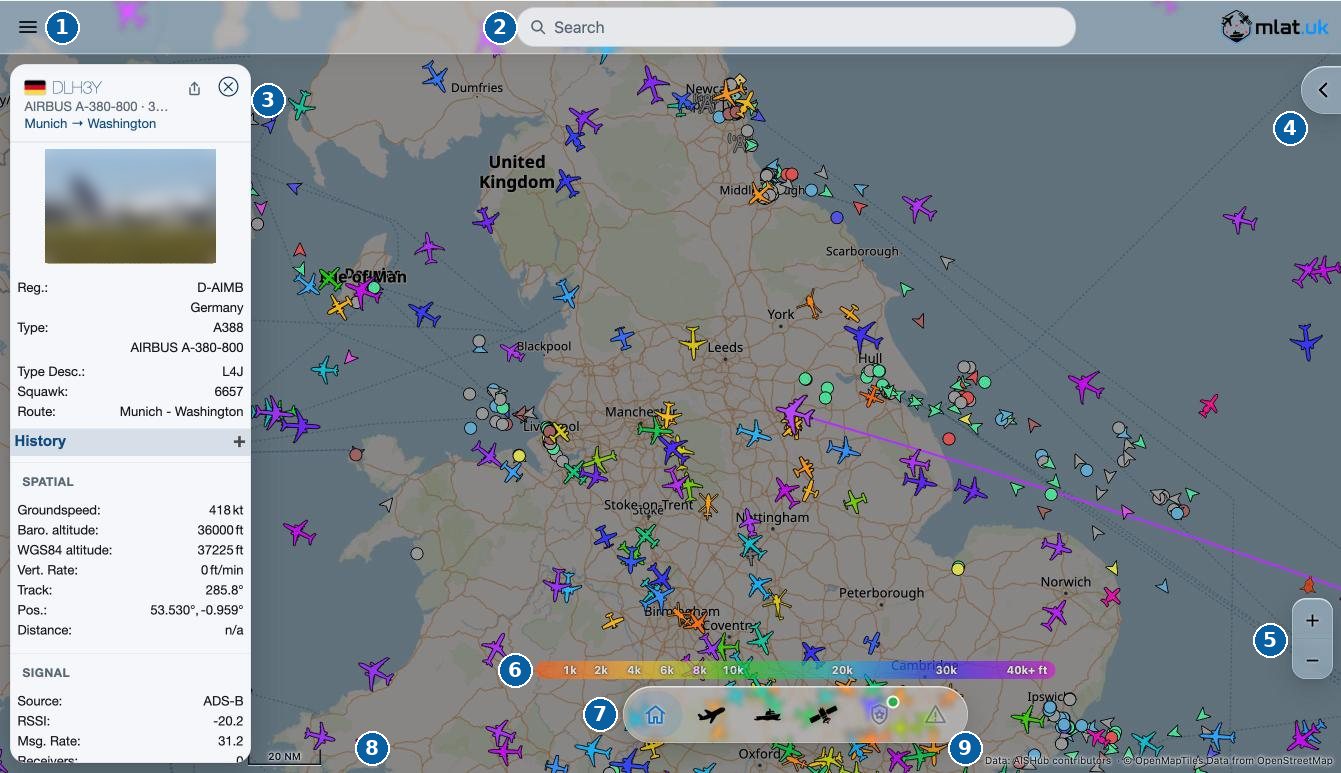Select the blue aircraft left of Dumfries

click(x=434, y=76)
